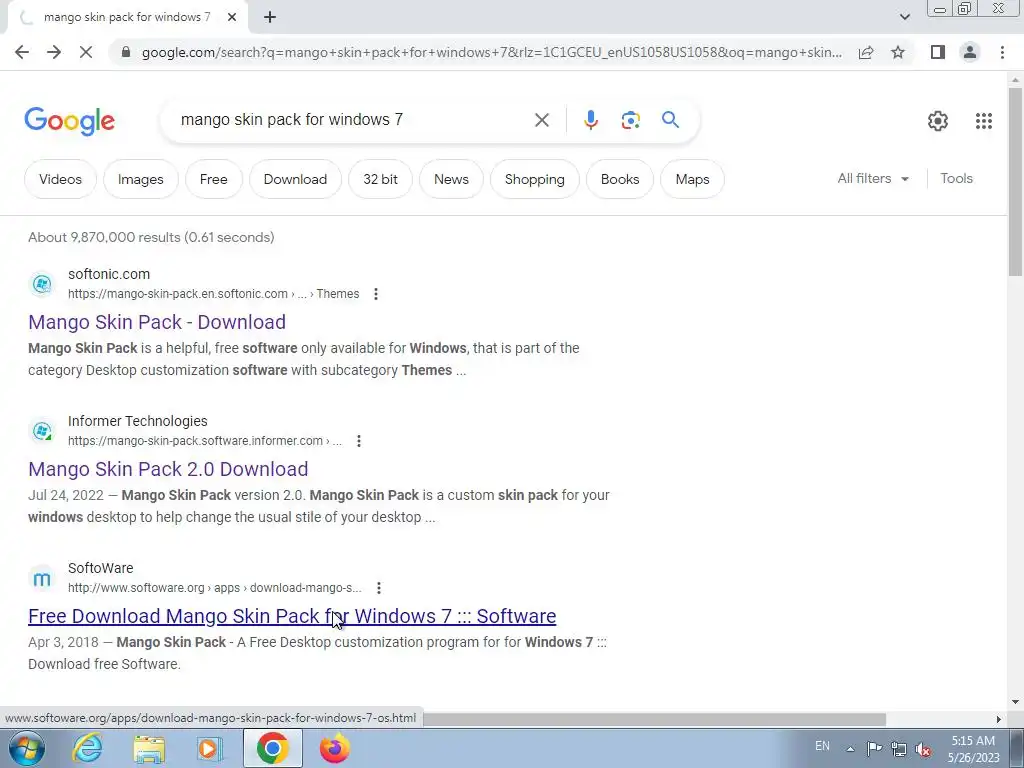Open Google apps grid
1024x768 pixels.
point(984,121)
